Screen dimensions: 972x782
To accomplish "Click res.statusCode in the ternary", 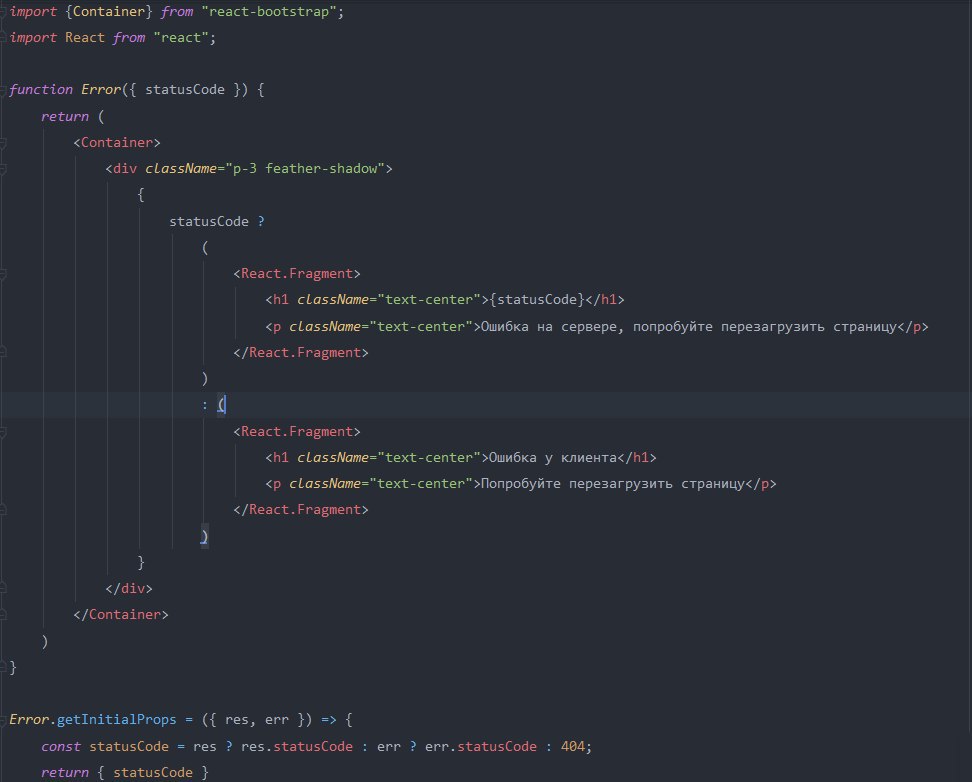I will 297,747.
